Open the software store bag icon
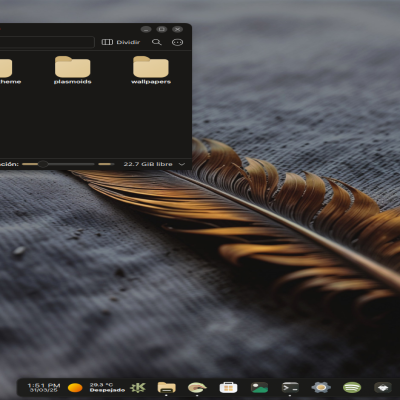The width and height of the screenshot is (400, 400). [x=228, y=388]
